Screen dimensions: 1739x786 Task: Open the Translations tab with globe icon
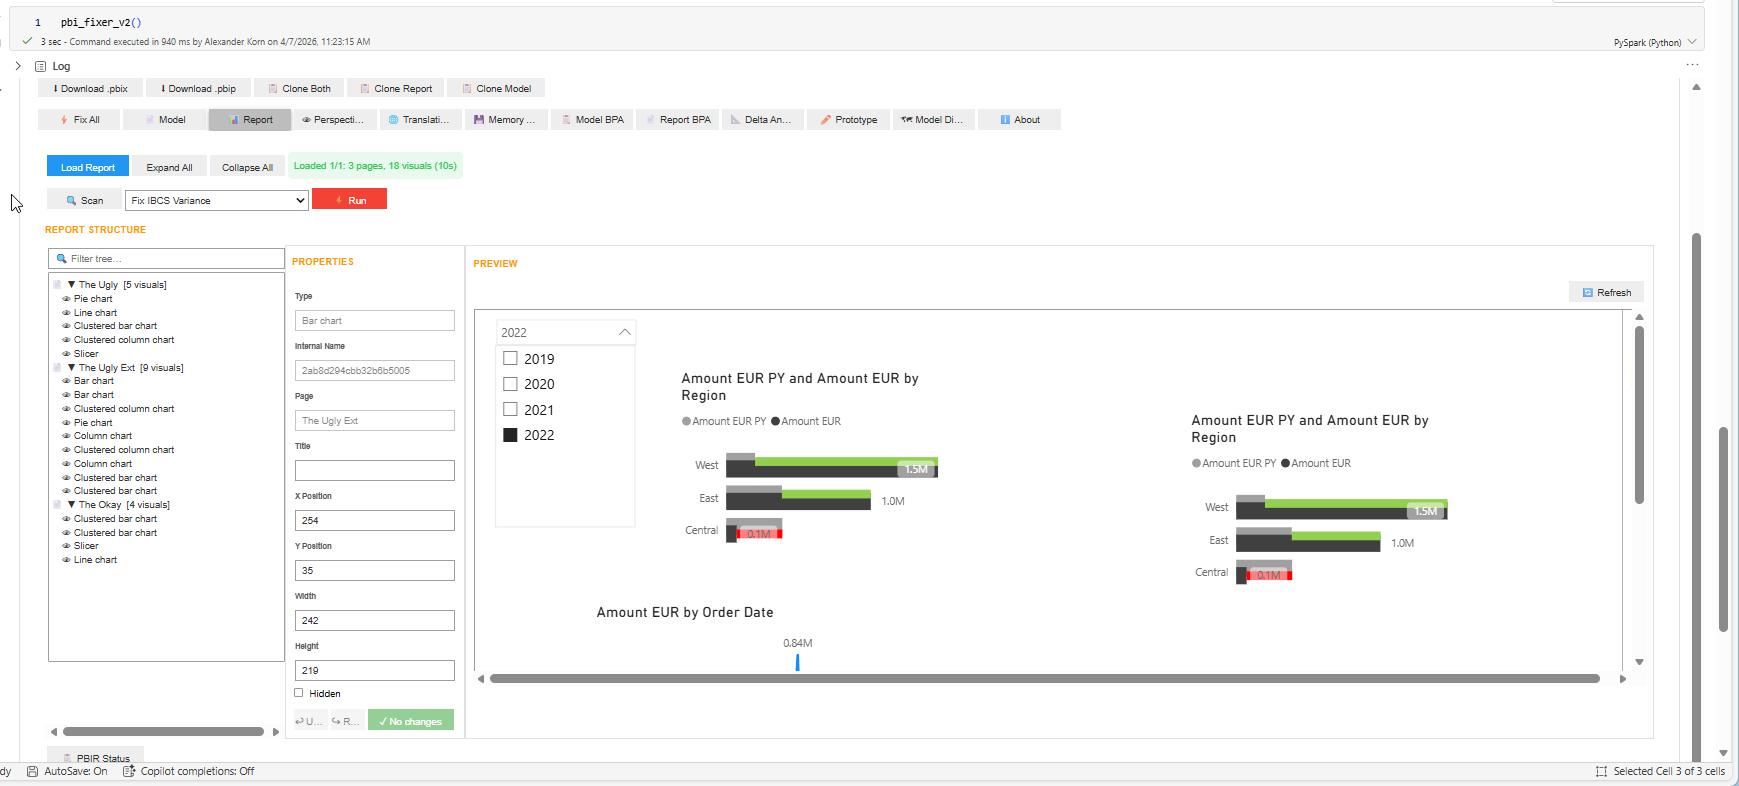420,119
